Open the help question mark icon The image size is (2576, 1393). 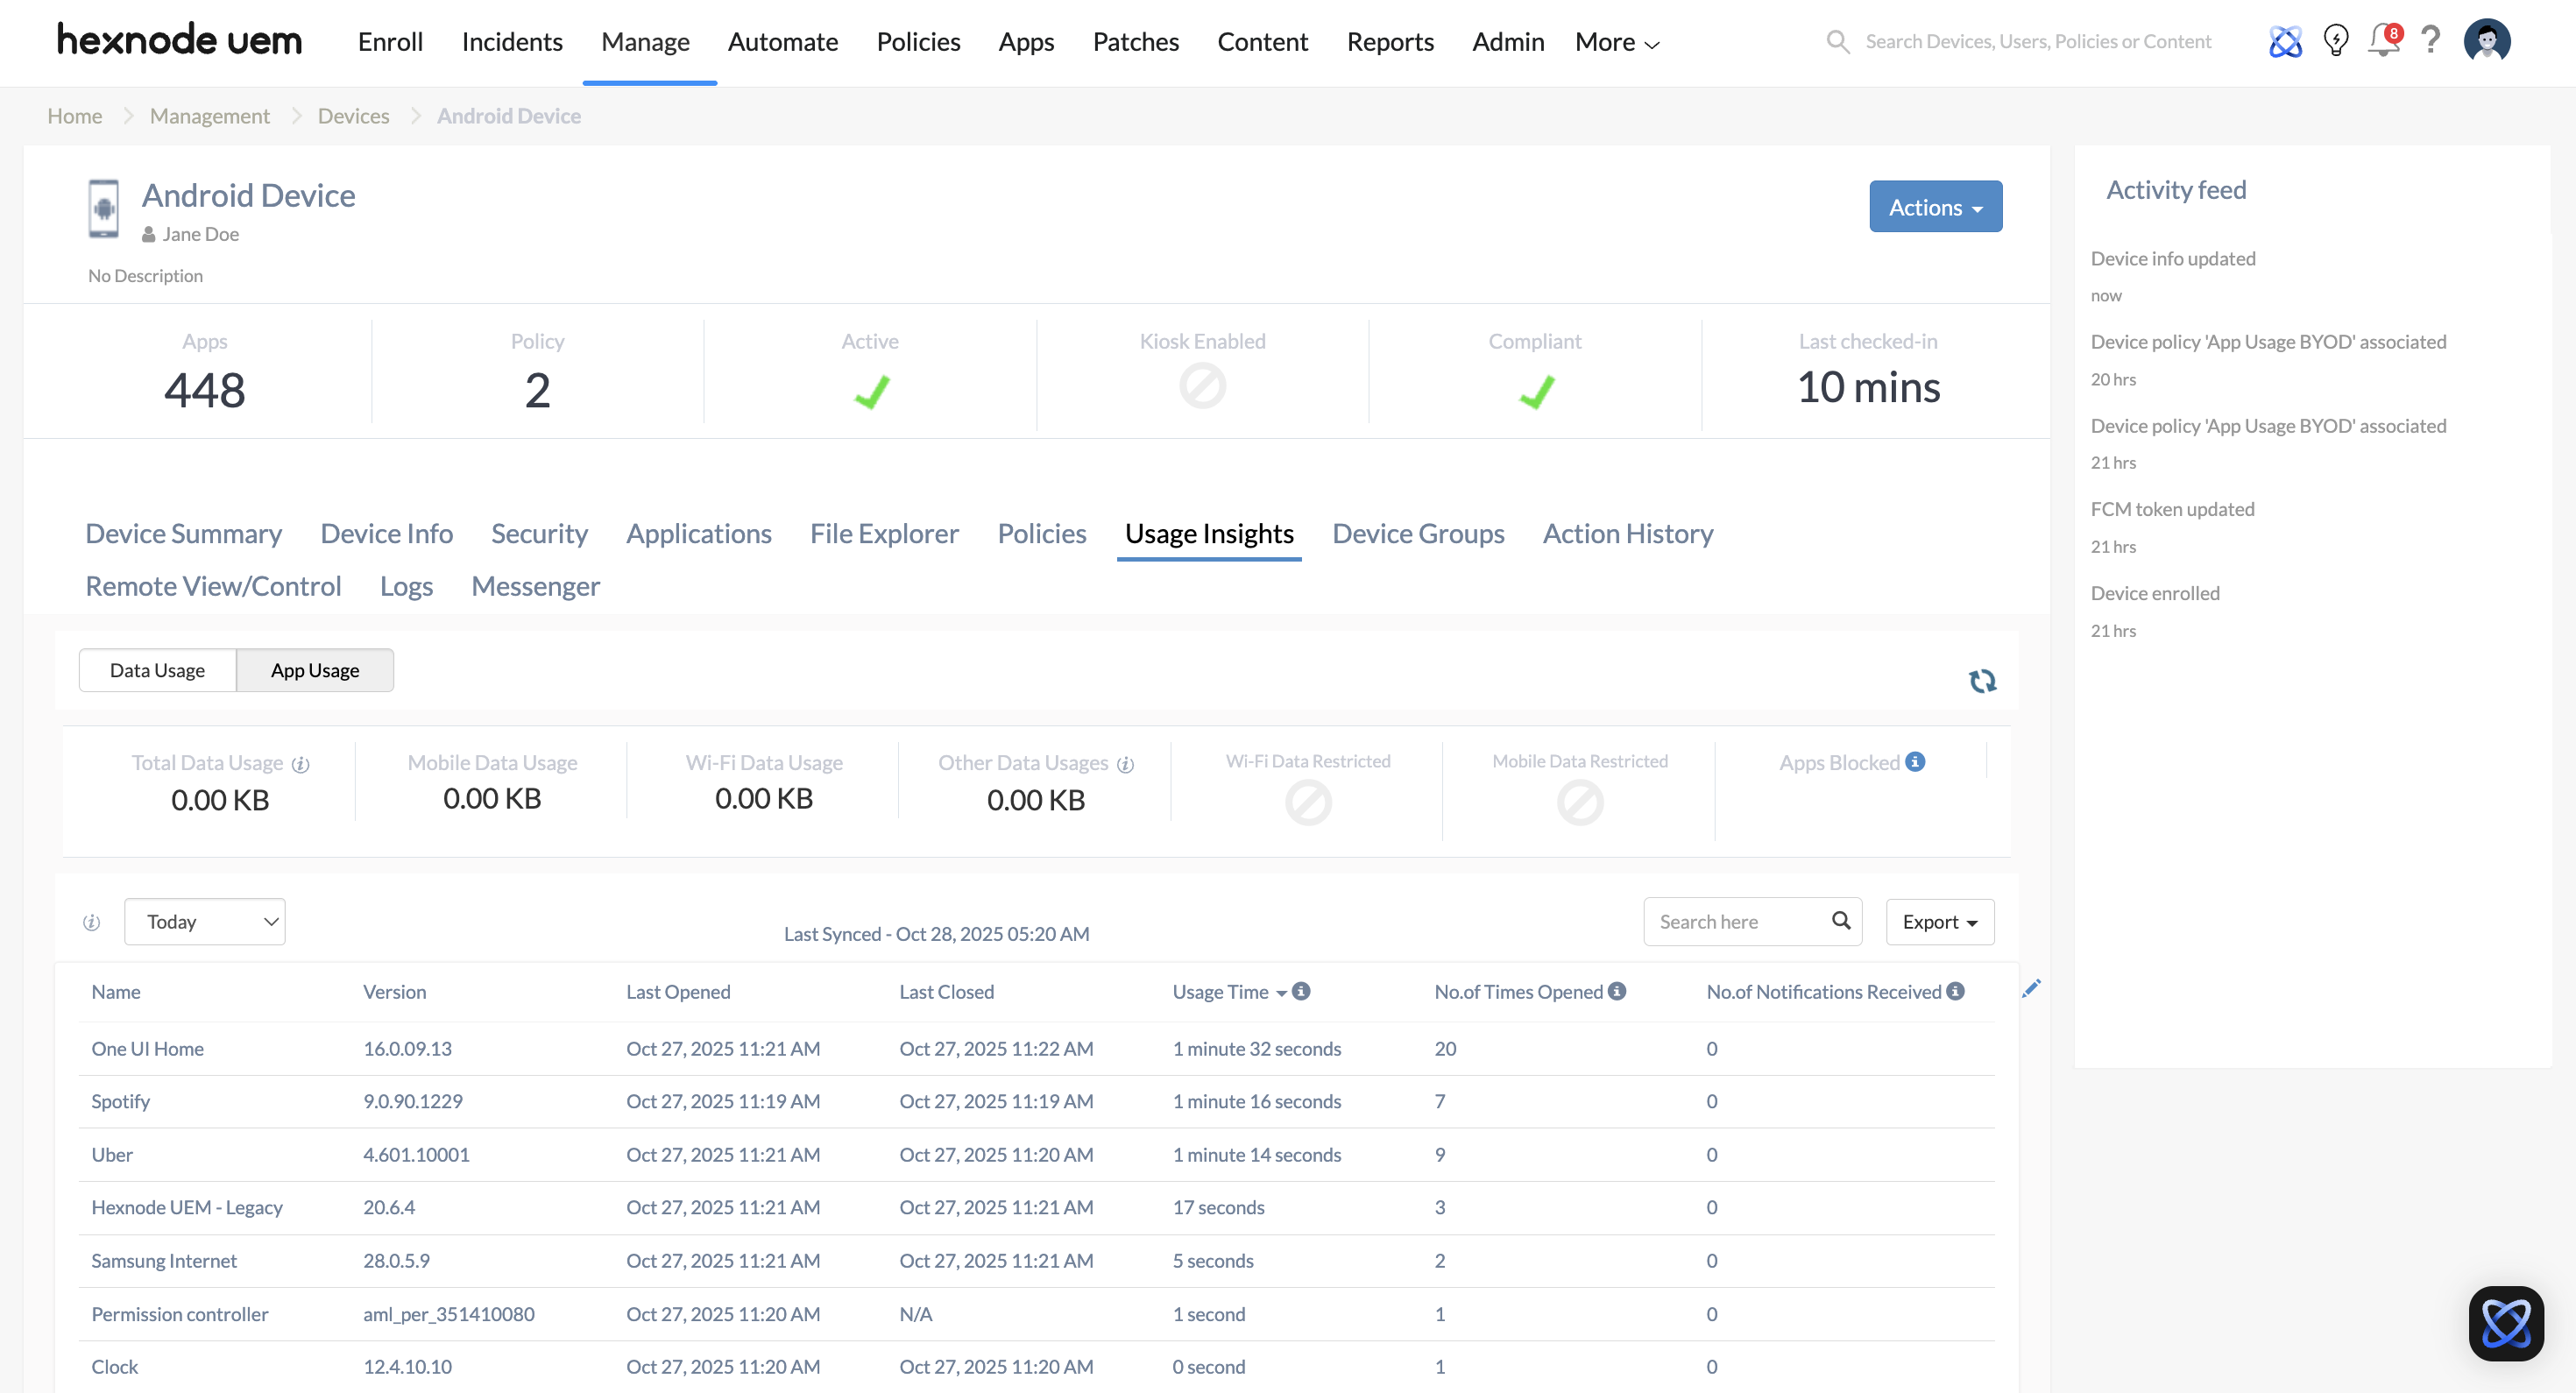2430,41
